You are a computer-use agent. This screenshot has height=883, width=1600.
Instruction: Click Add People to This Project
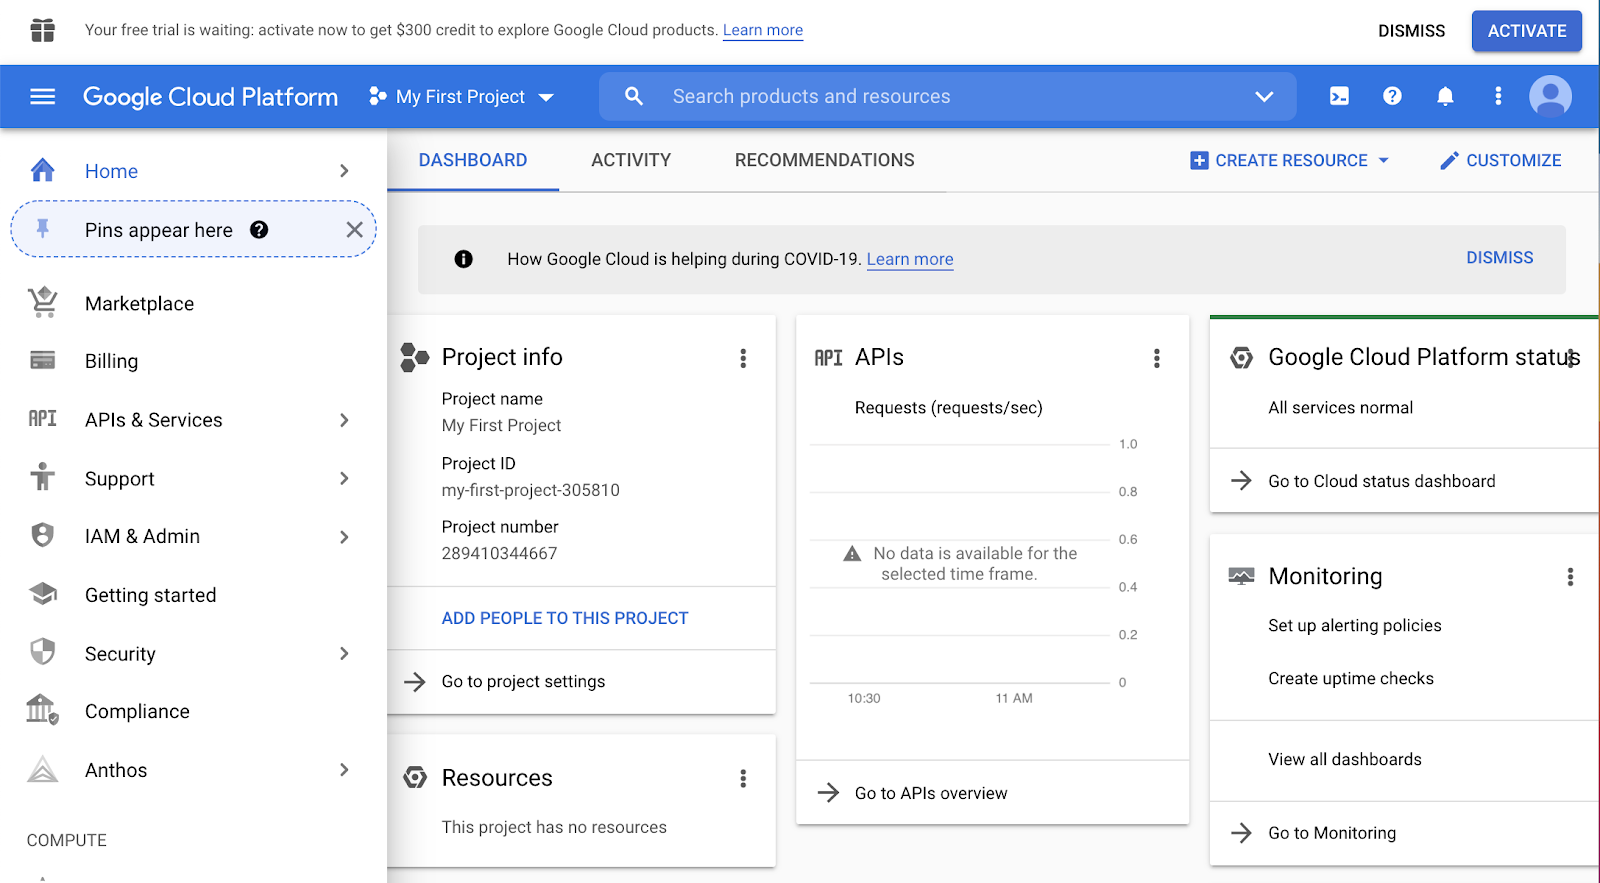565,618
